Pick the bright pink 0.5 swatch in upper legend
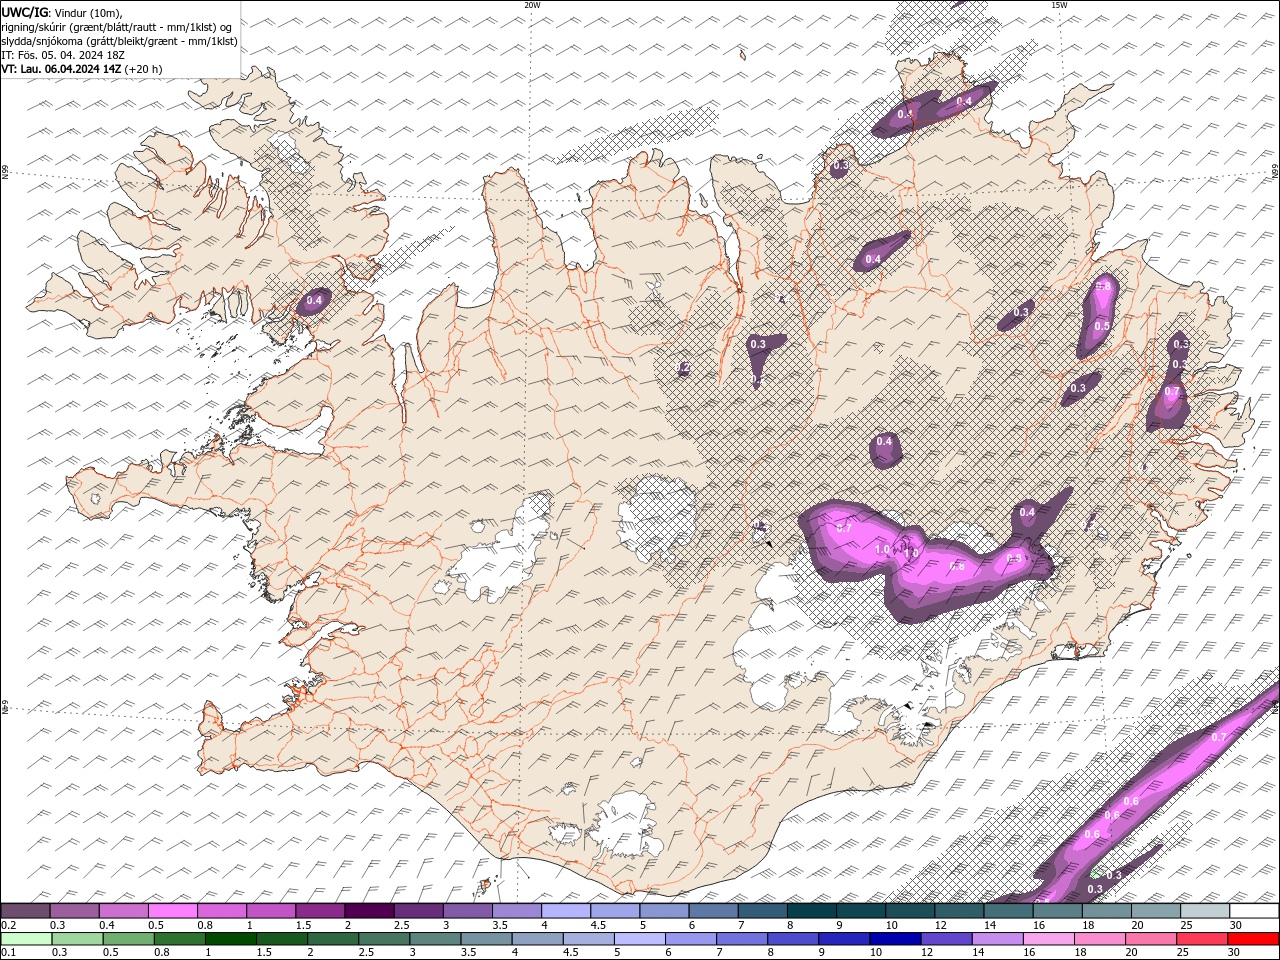Viewport: 1280px width, 960px height. (172, 910)
